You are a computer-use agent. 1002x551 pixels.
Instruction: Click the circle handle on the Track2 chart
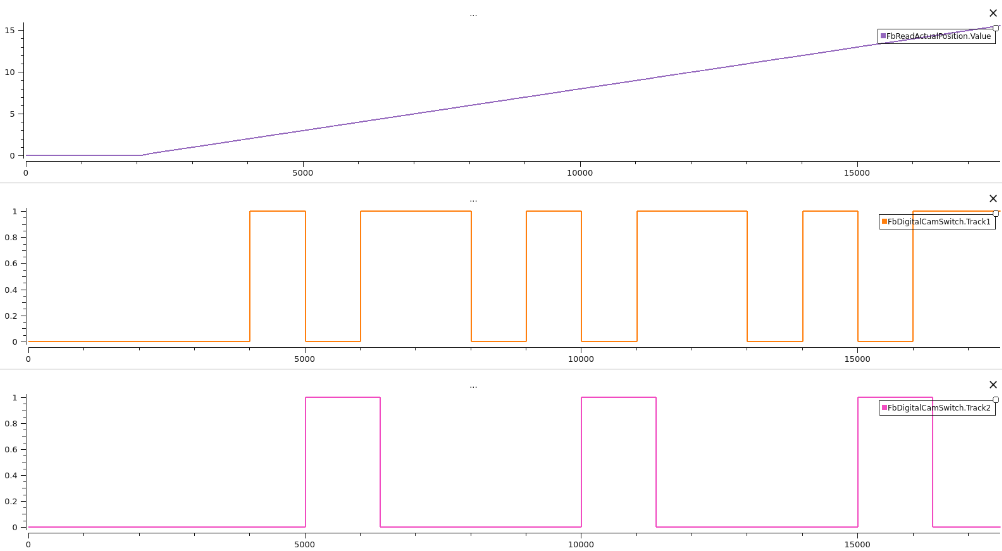996,399
